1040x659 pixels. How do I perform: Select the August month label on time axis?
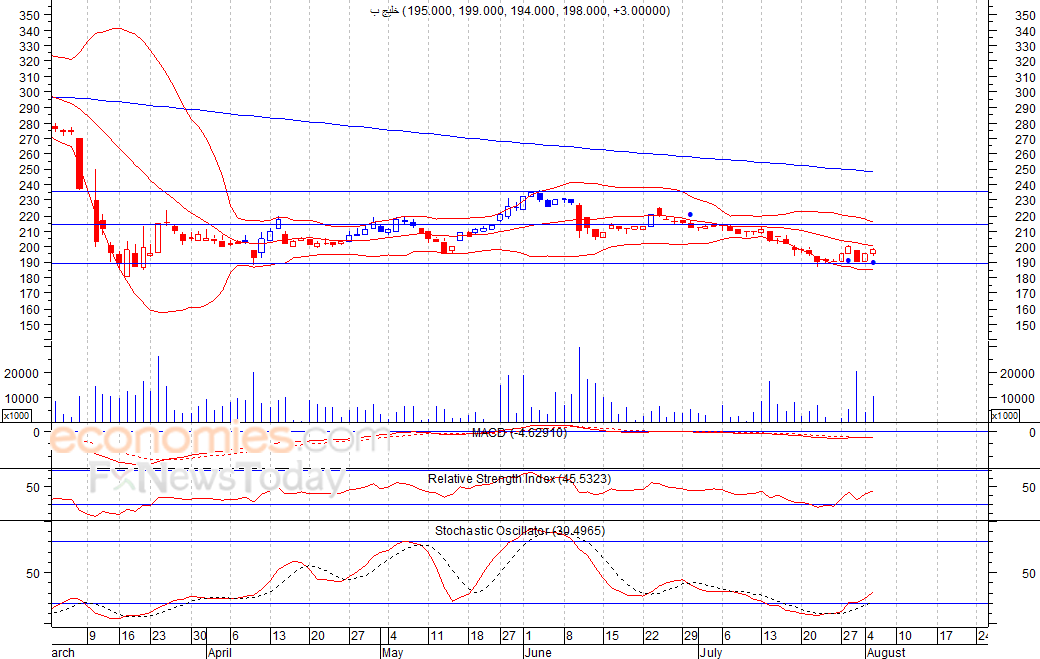(x=885, y=653)
